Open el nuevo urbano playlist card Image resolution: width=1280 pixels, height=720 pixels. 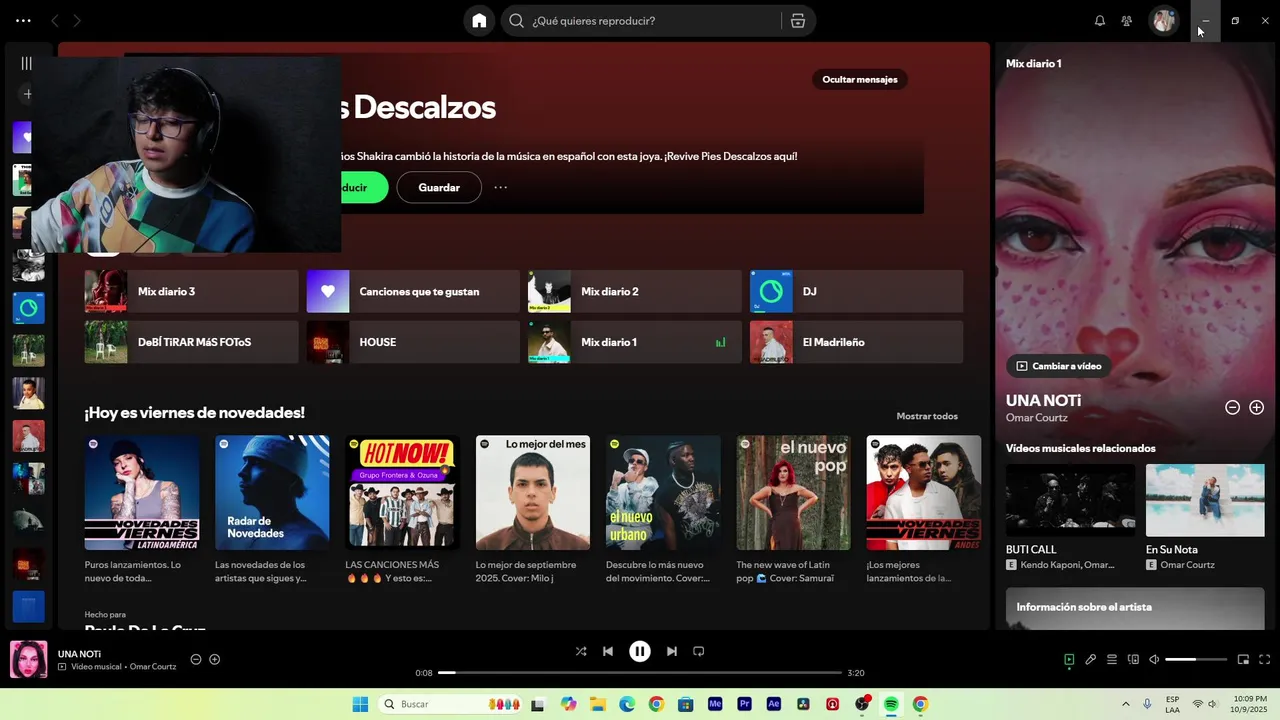pos(663,509)
